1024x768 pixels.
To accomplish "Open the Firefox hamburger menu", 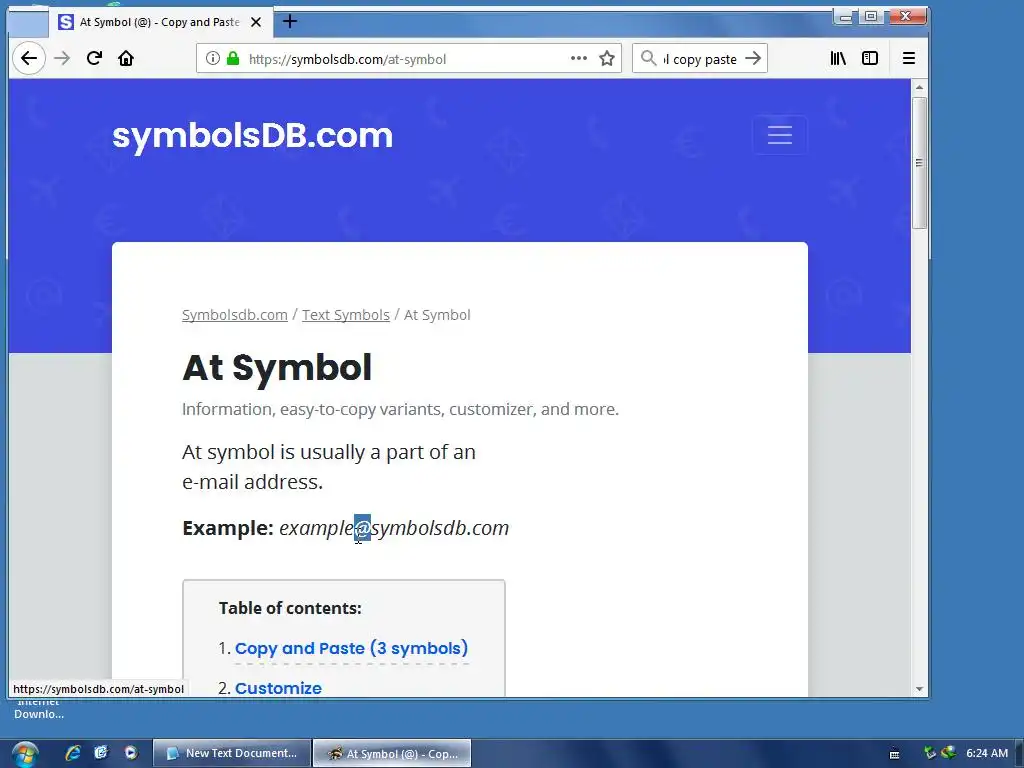I will tap(908, 59).
